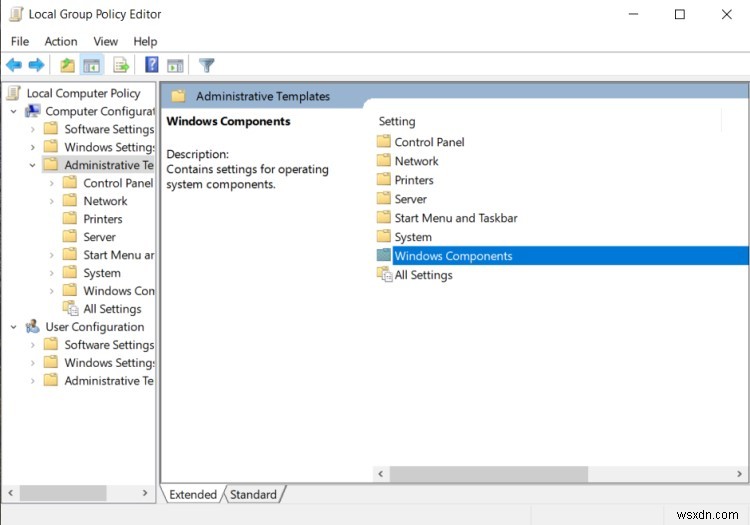750x525 pixels.
Task: Select Windows Components highlighted row
Action: point(570,256)
